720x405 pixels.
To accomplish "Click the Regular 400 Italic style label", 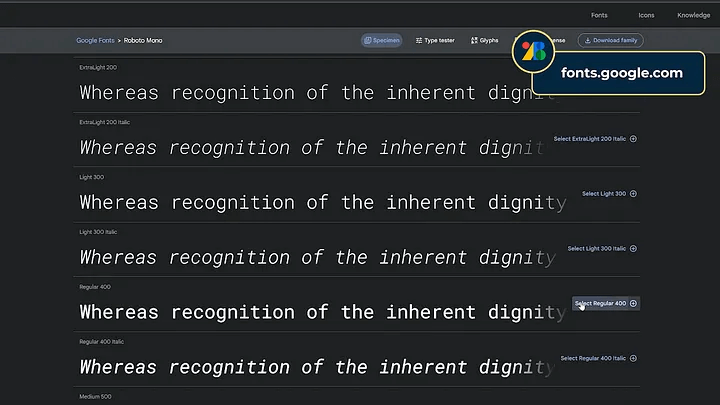I will (x=101, y=342).
